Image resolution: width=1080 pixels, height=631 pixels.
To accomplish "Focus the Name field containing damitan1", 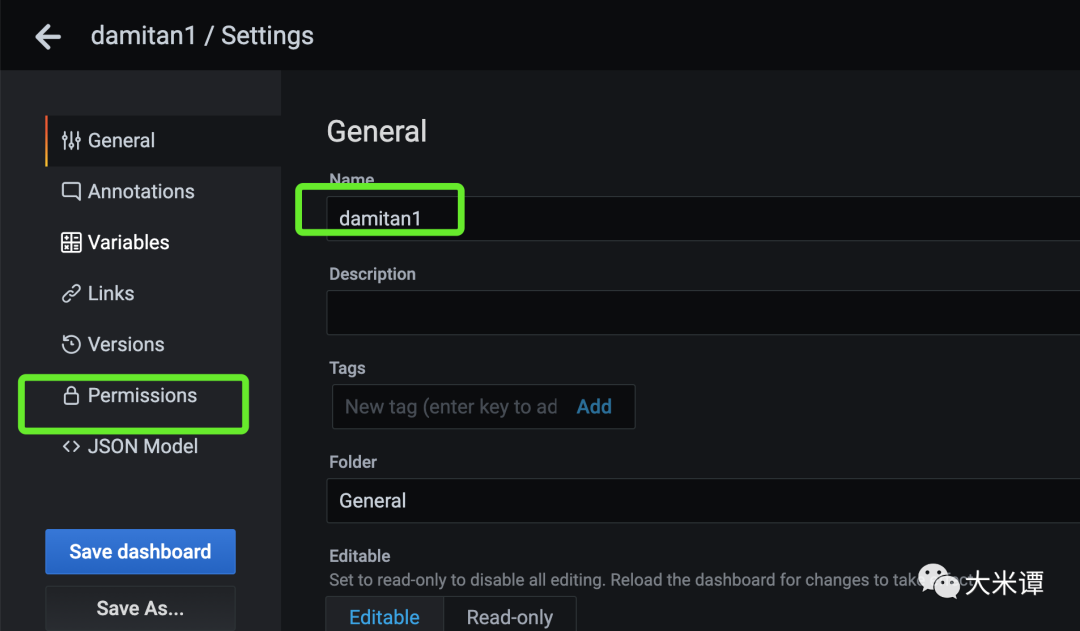I will point(700,218).
